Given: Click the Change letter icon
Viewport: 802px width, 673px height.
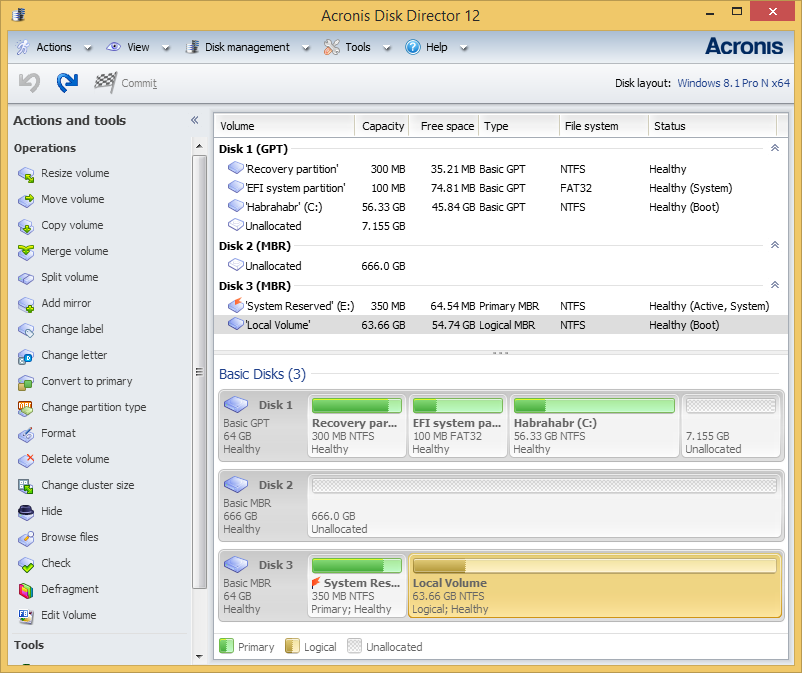Looking at the screenshot, I should [26, 356].
